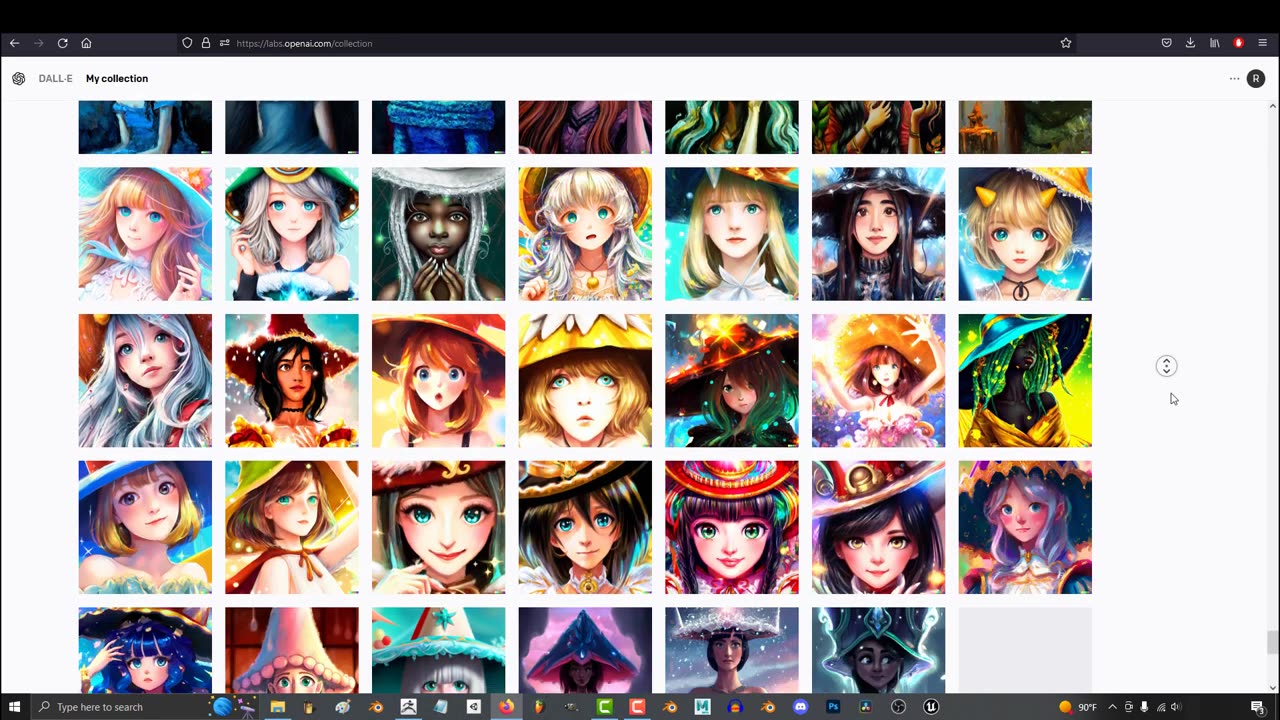Open the blue-haired girl with hand raised image

tap(145, 650)
